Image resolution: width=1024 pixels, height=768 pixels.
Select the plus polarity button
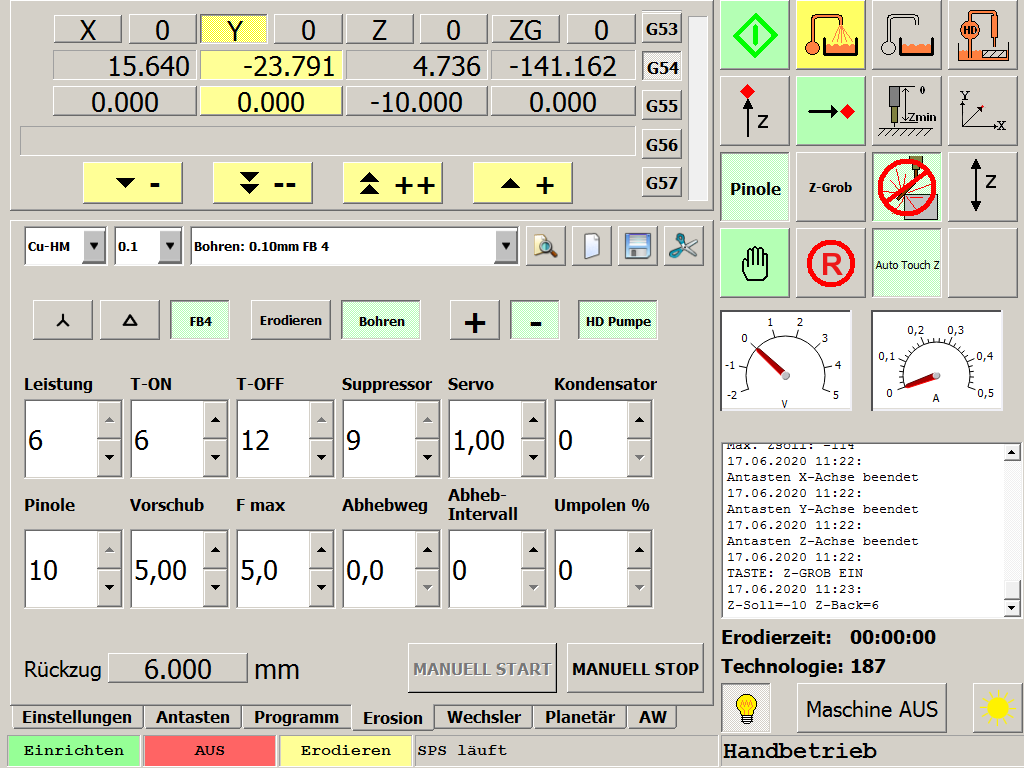coord(475,321)
